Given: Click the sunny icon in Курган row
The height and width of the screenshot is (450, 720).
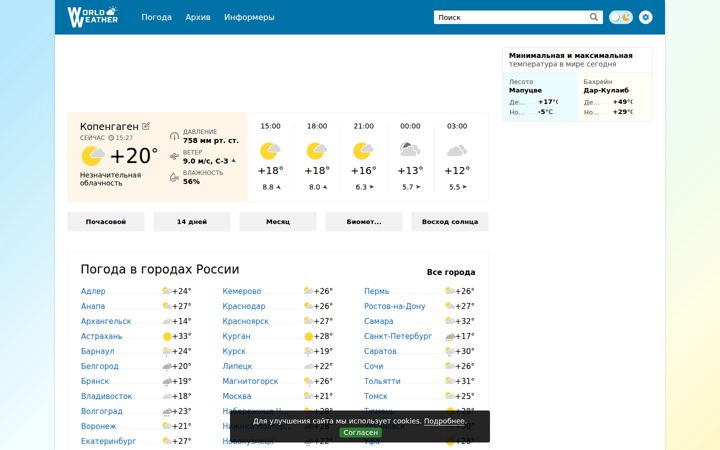Looking at the screenshot, I should pos(309,337).
